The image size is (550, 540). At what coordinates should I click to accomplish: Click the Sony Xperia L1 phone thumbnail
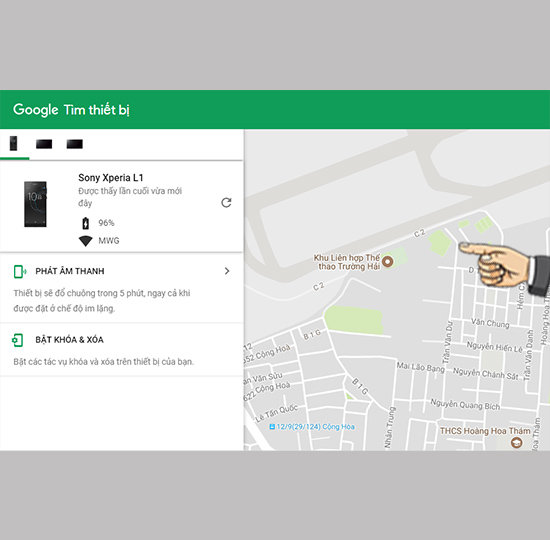pyautogui.click(x=35, y=204)
